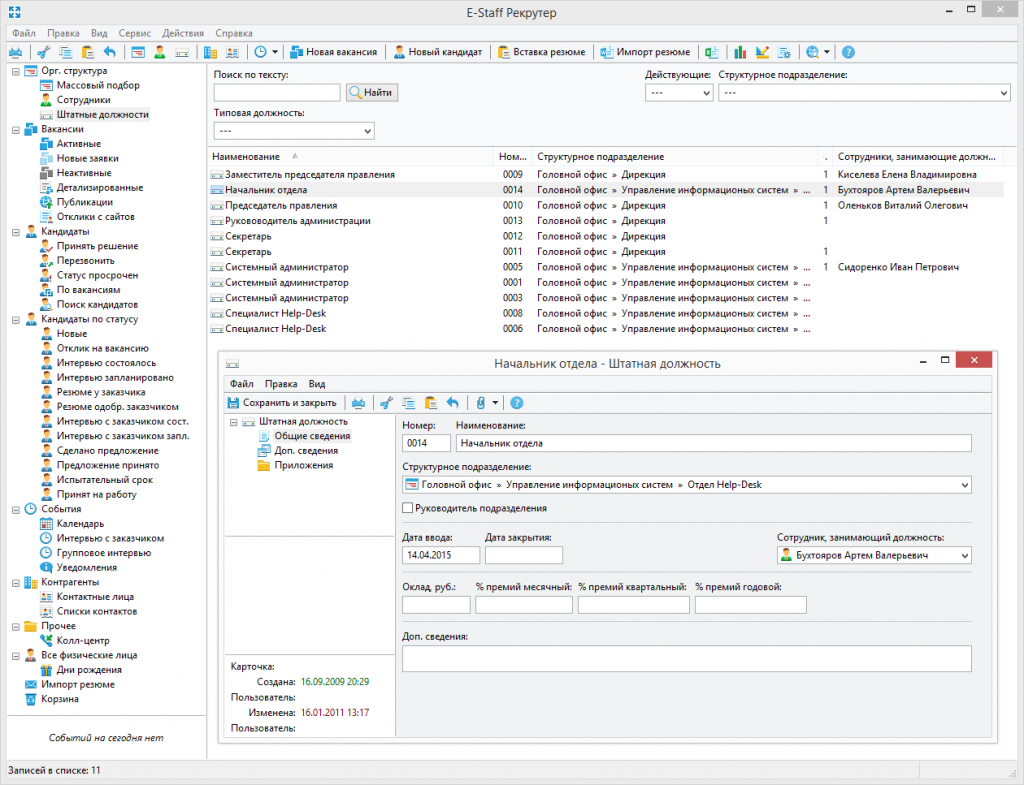Collapse the Кандидаты по статусу tree node
The image size is (1024, 785).
click(x=16, y=319)
